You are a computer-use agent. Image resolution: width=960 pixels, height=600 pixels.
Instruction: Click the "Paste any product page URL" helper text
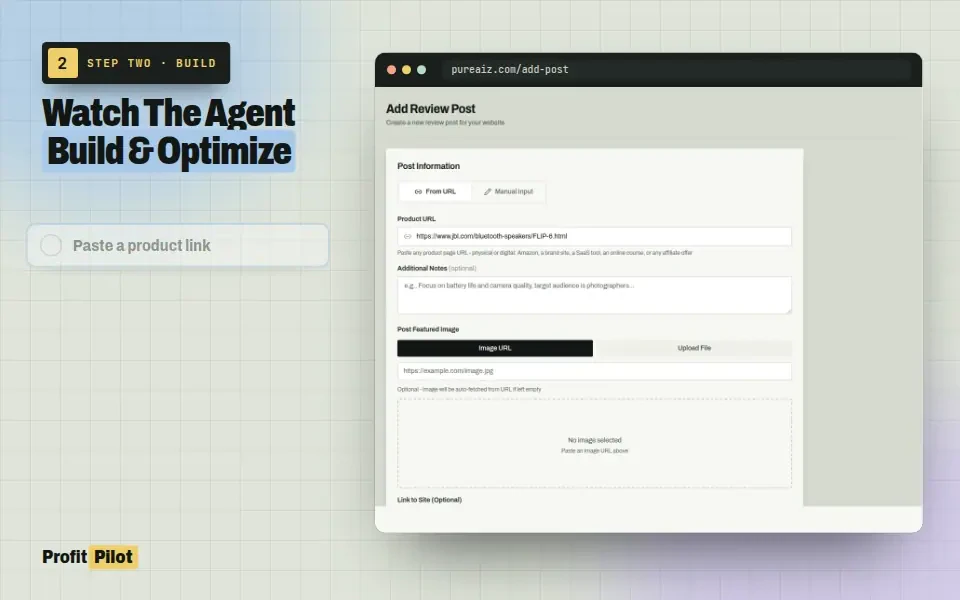tap(545, 253)
